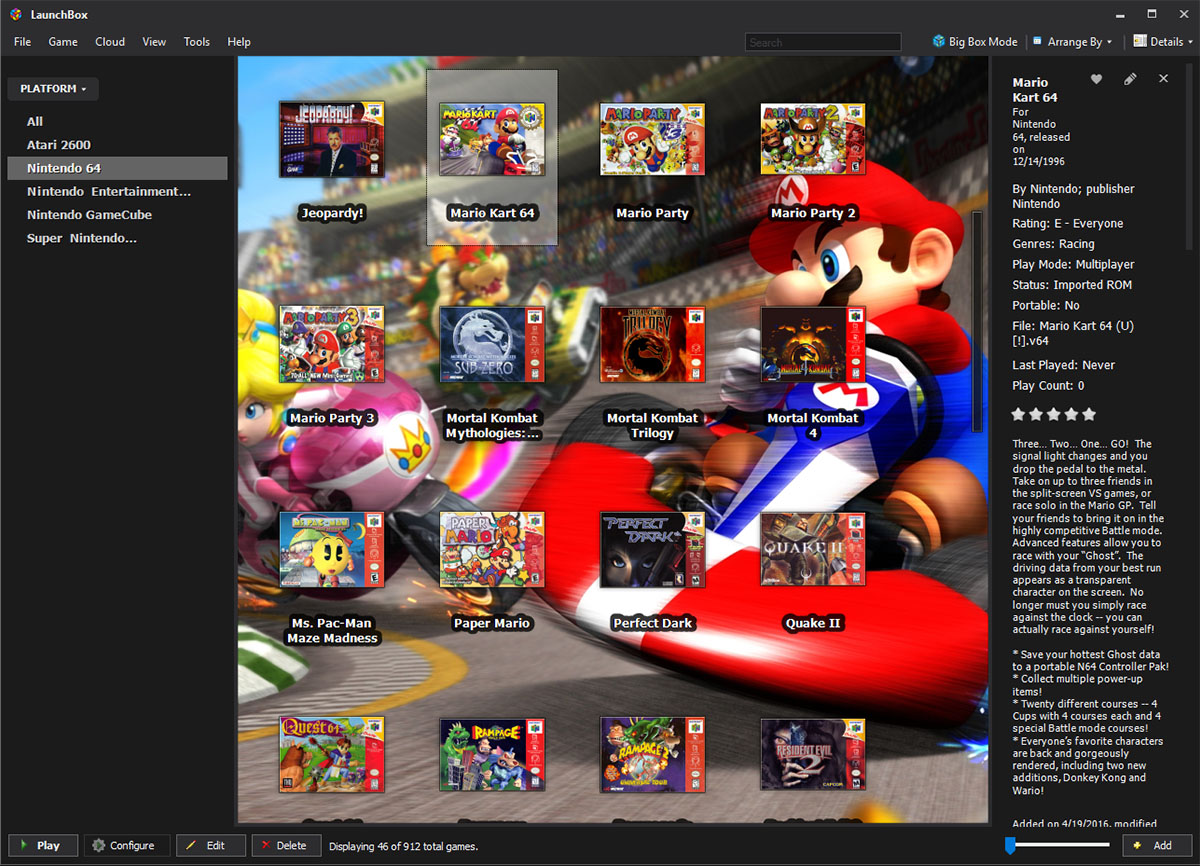Viewport: 1200px width, 866px height.
Task: Click the Delete button
Action: coord(287,845)
